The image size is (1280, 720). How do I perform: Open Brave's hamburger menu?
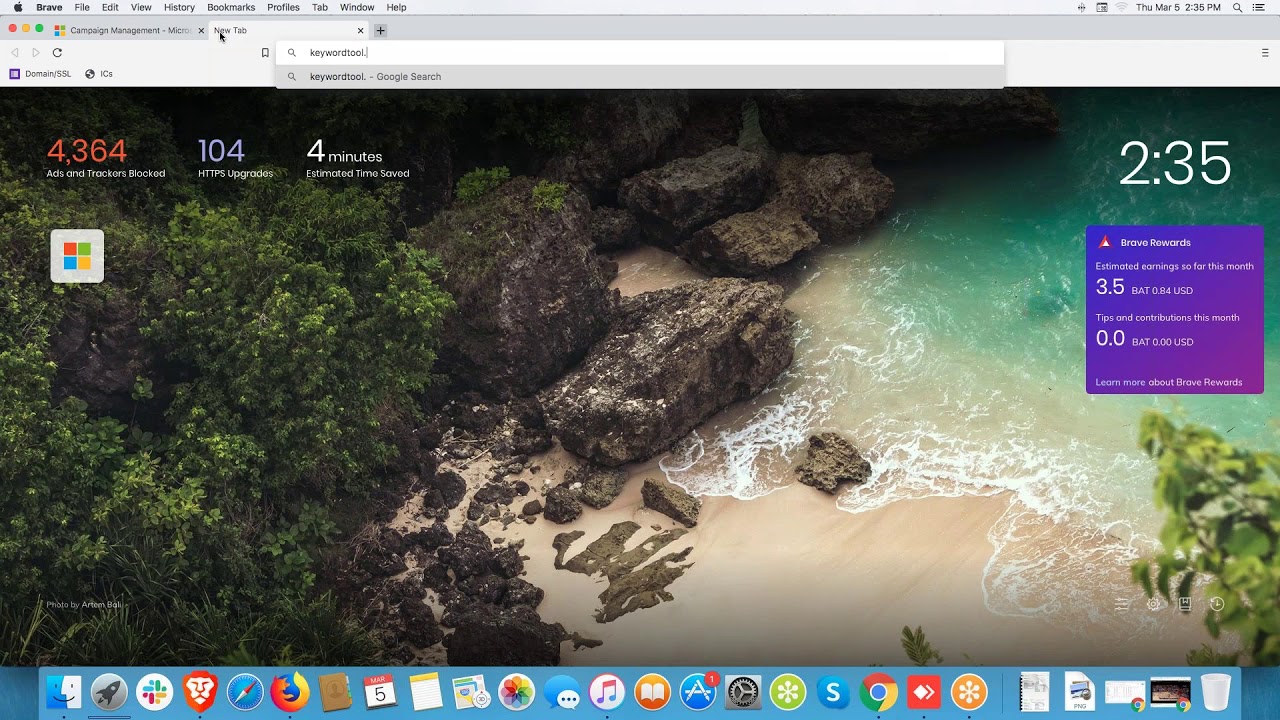click(1265, 53)
